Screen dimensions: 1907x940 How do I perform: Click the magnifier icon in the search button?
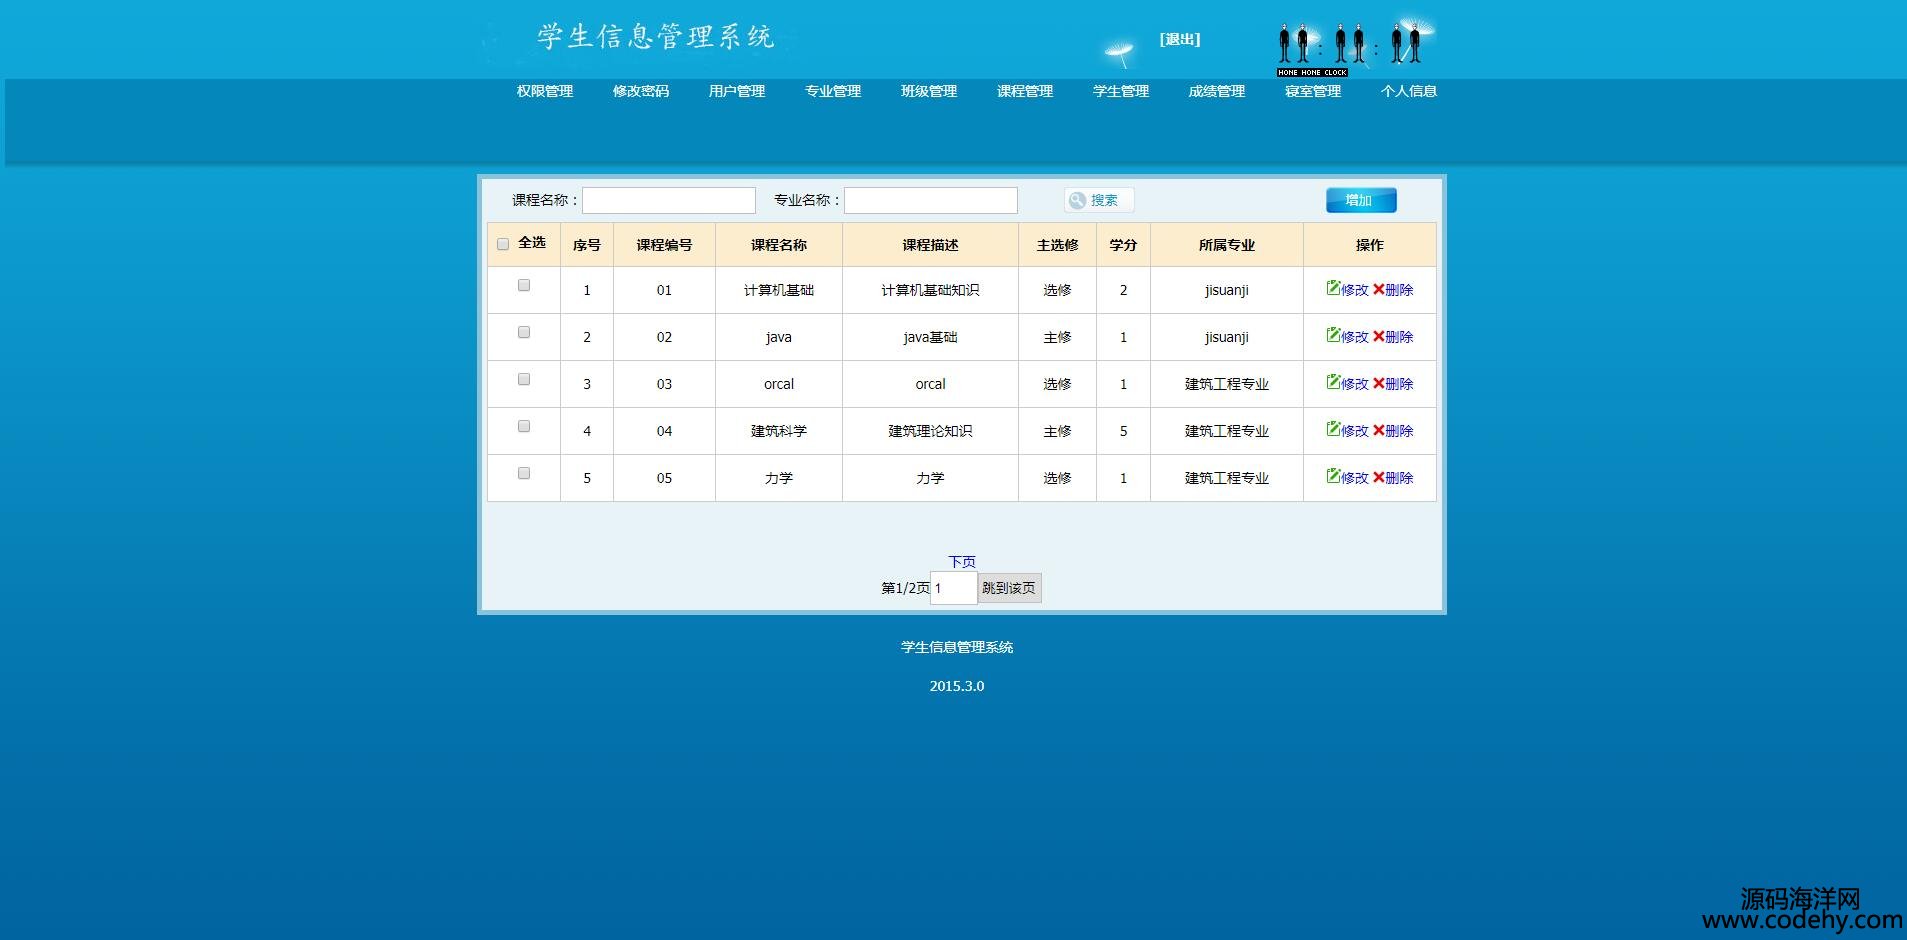1077,200
